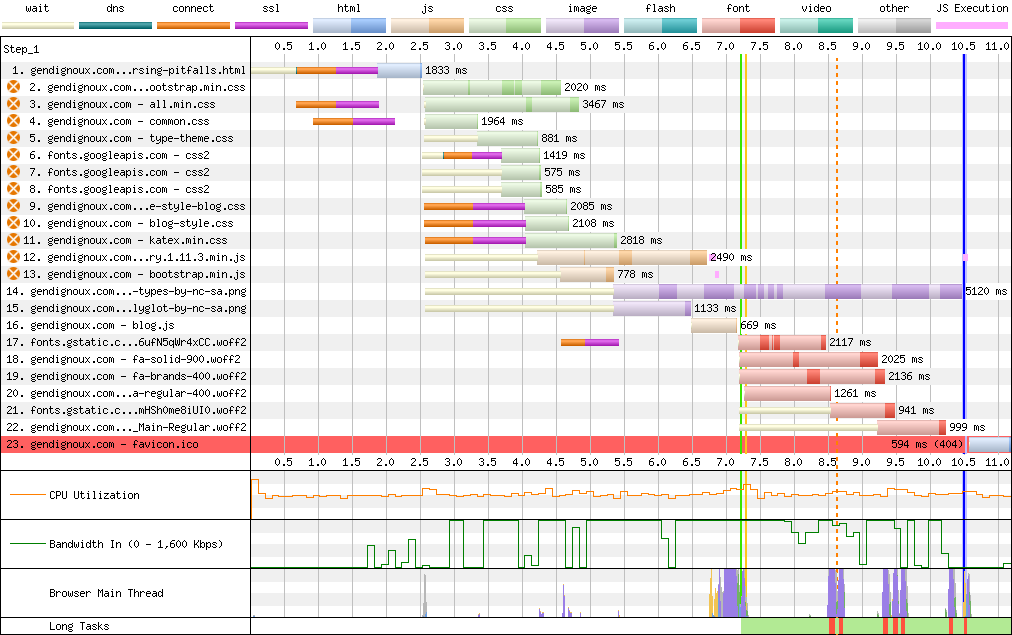Click render-blocking icon beside katex.min.css
The image size is (1012, 635).
[13, 241]
